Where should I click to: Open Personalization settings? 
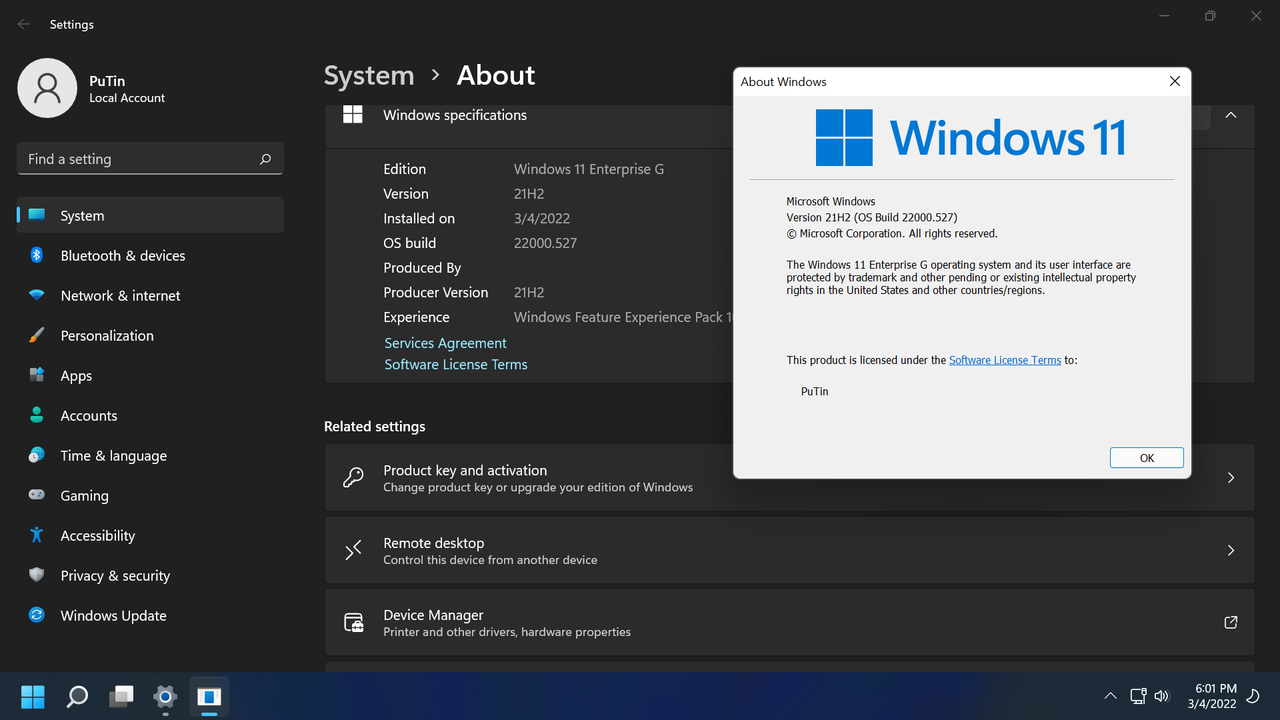point(150,335)
